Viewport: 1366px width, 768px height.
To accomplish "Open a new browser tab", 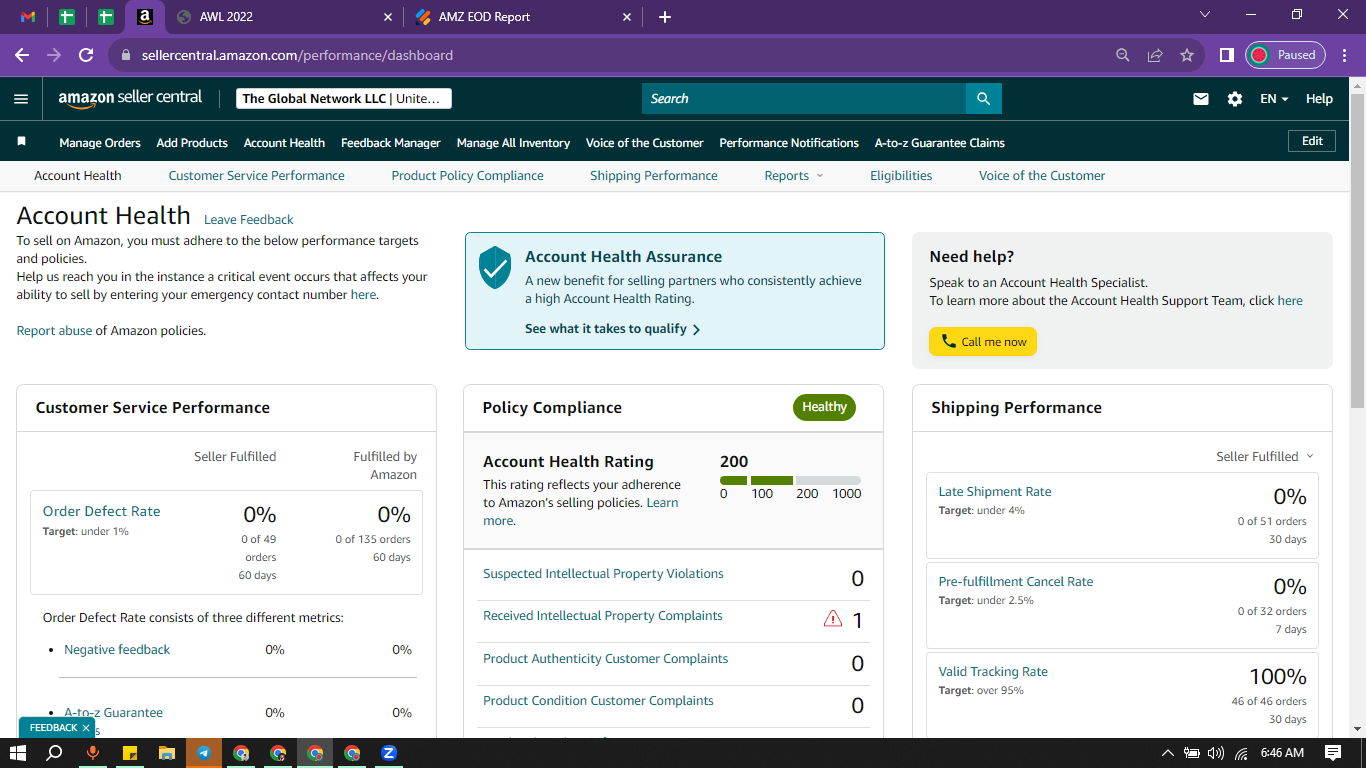I will [x=665, y=17].
